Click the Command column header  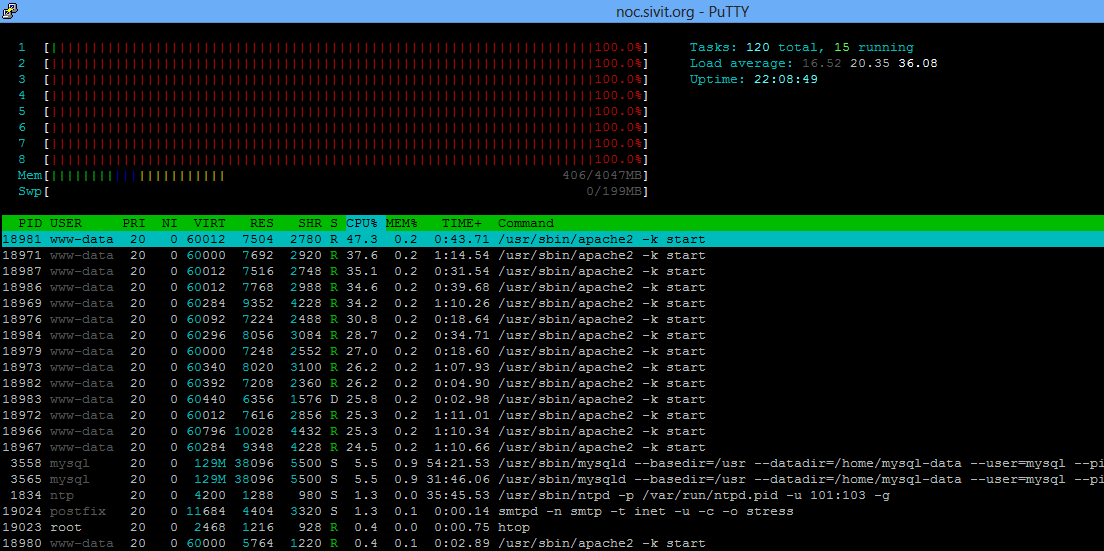(526, 223)
